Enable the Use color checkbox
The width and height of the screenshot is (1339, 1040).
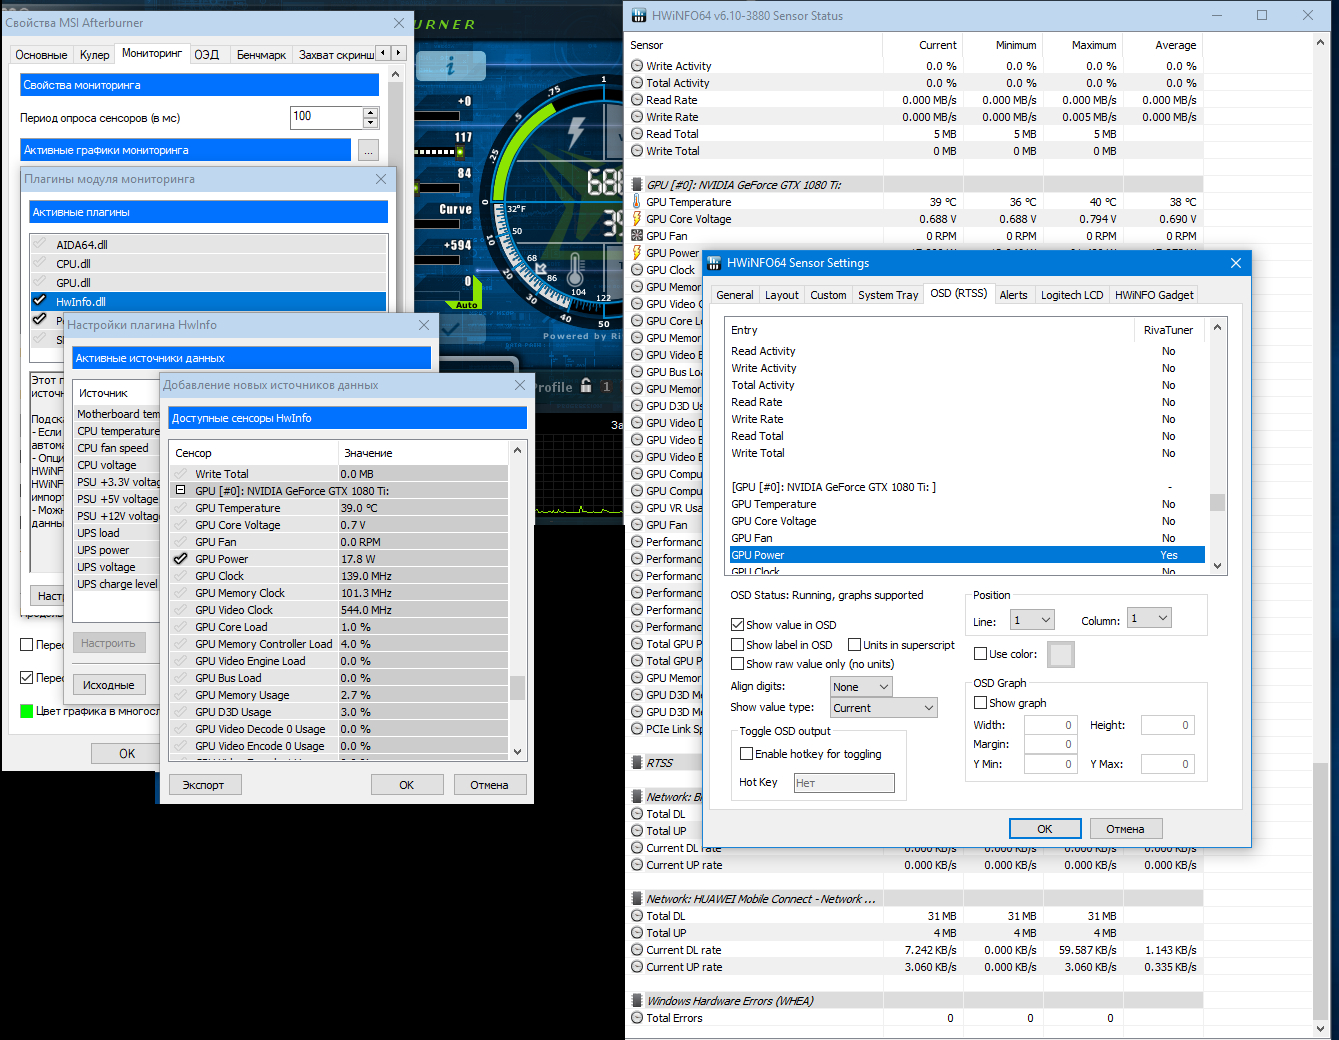pos(981,654)
